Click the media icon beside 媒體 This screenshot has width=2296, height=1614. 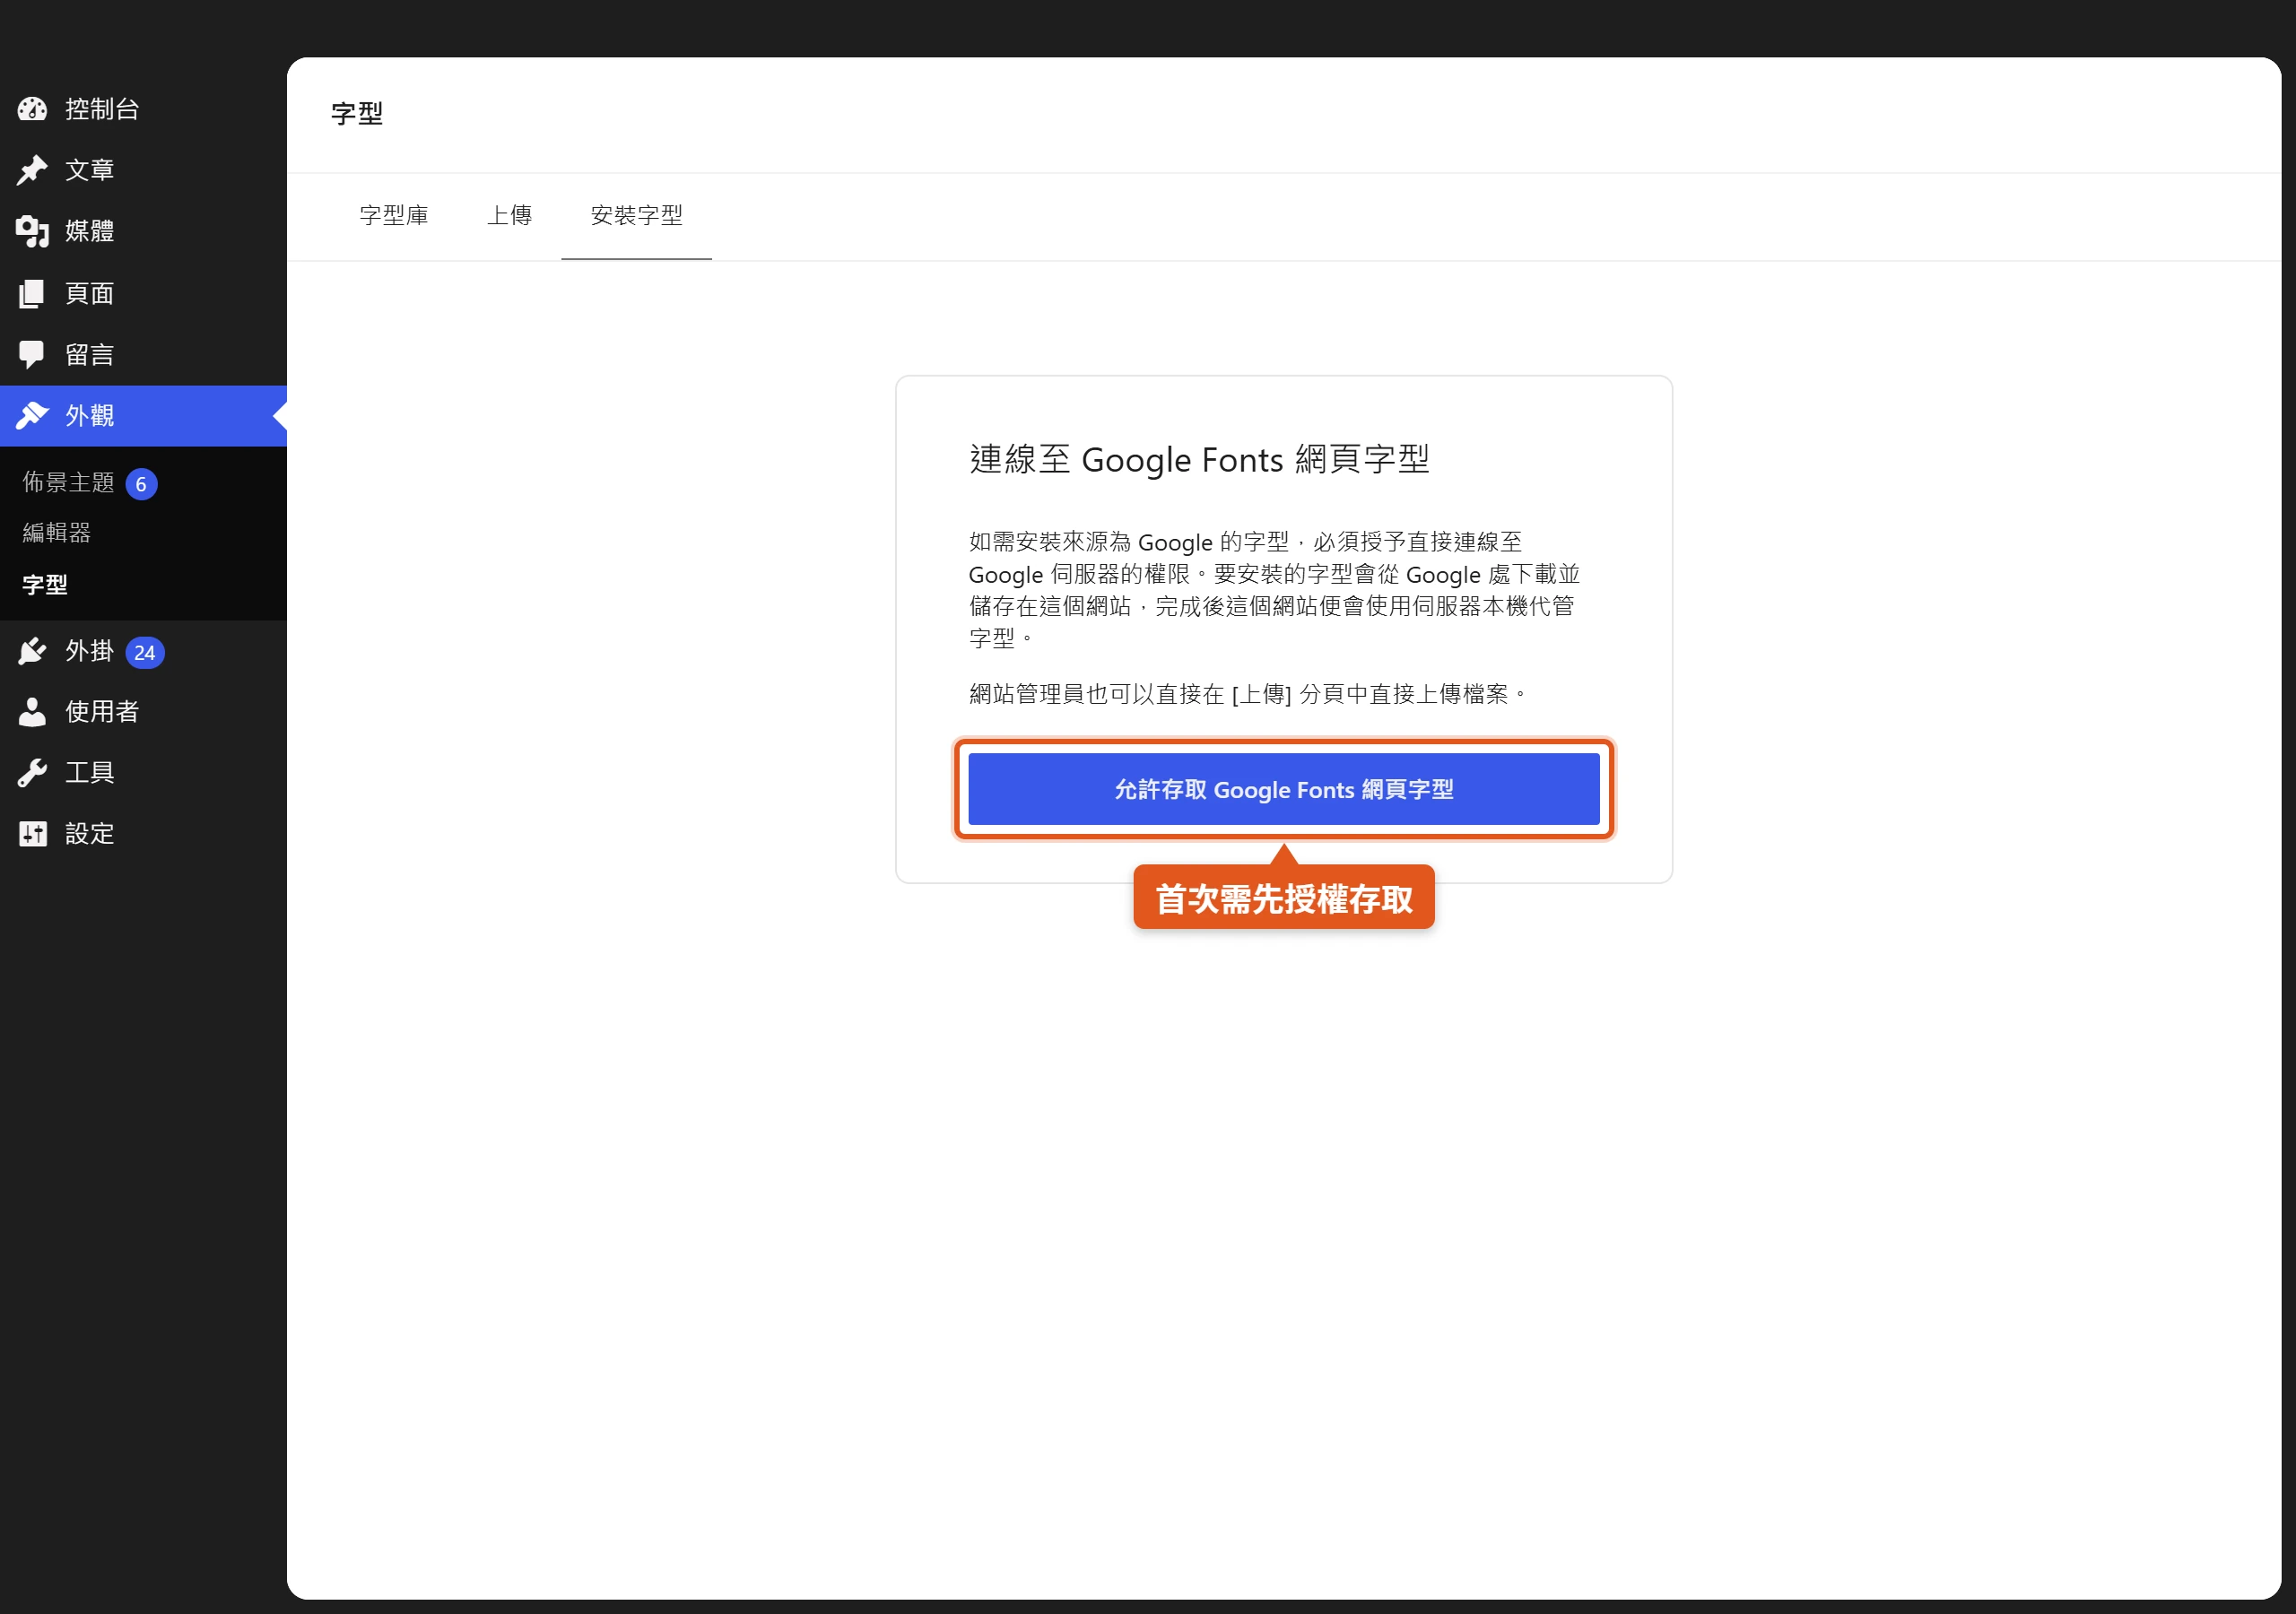click(32, 231)
